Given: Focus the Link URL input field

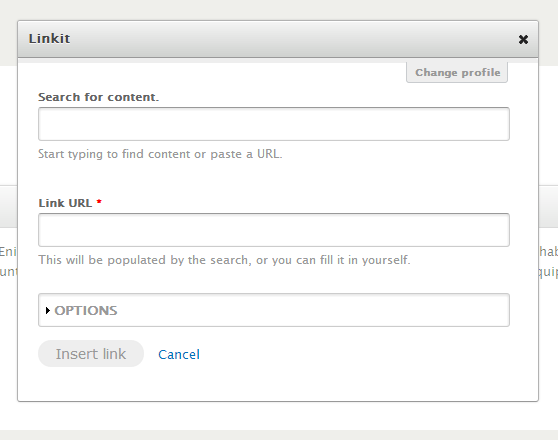Looking at the screenshot, I should [274, 230].
